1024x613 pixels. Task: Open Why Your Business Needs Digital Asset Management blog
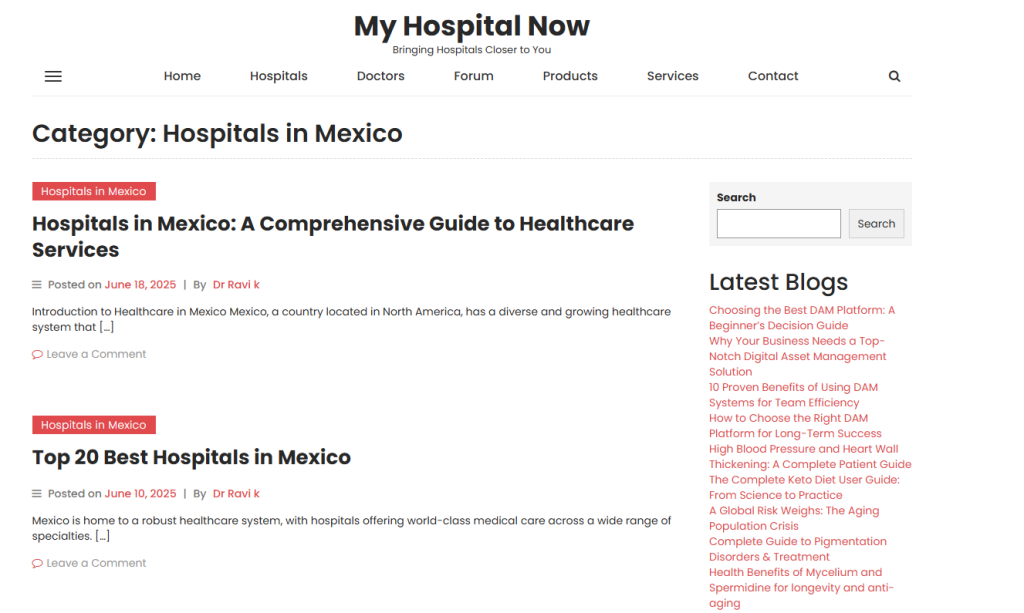798,356
